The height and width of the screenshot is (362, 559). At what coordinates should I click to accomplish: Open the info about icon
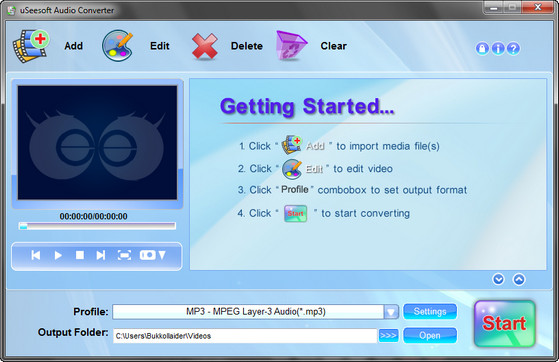coord(498,49)
